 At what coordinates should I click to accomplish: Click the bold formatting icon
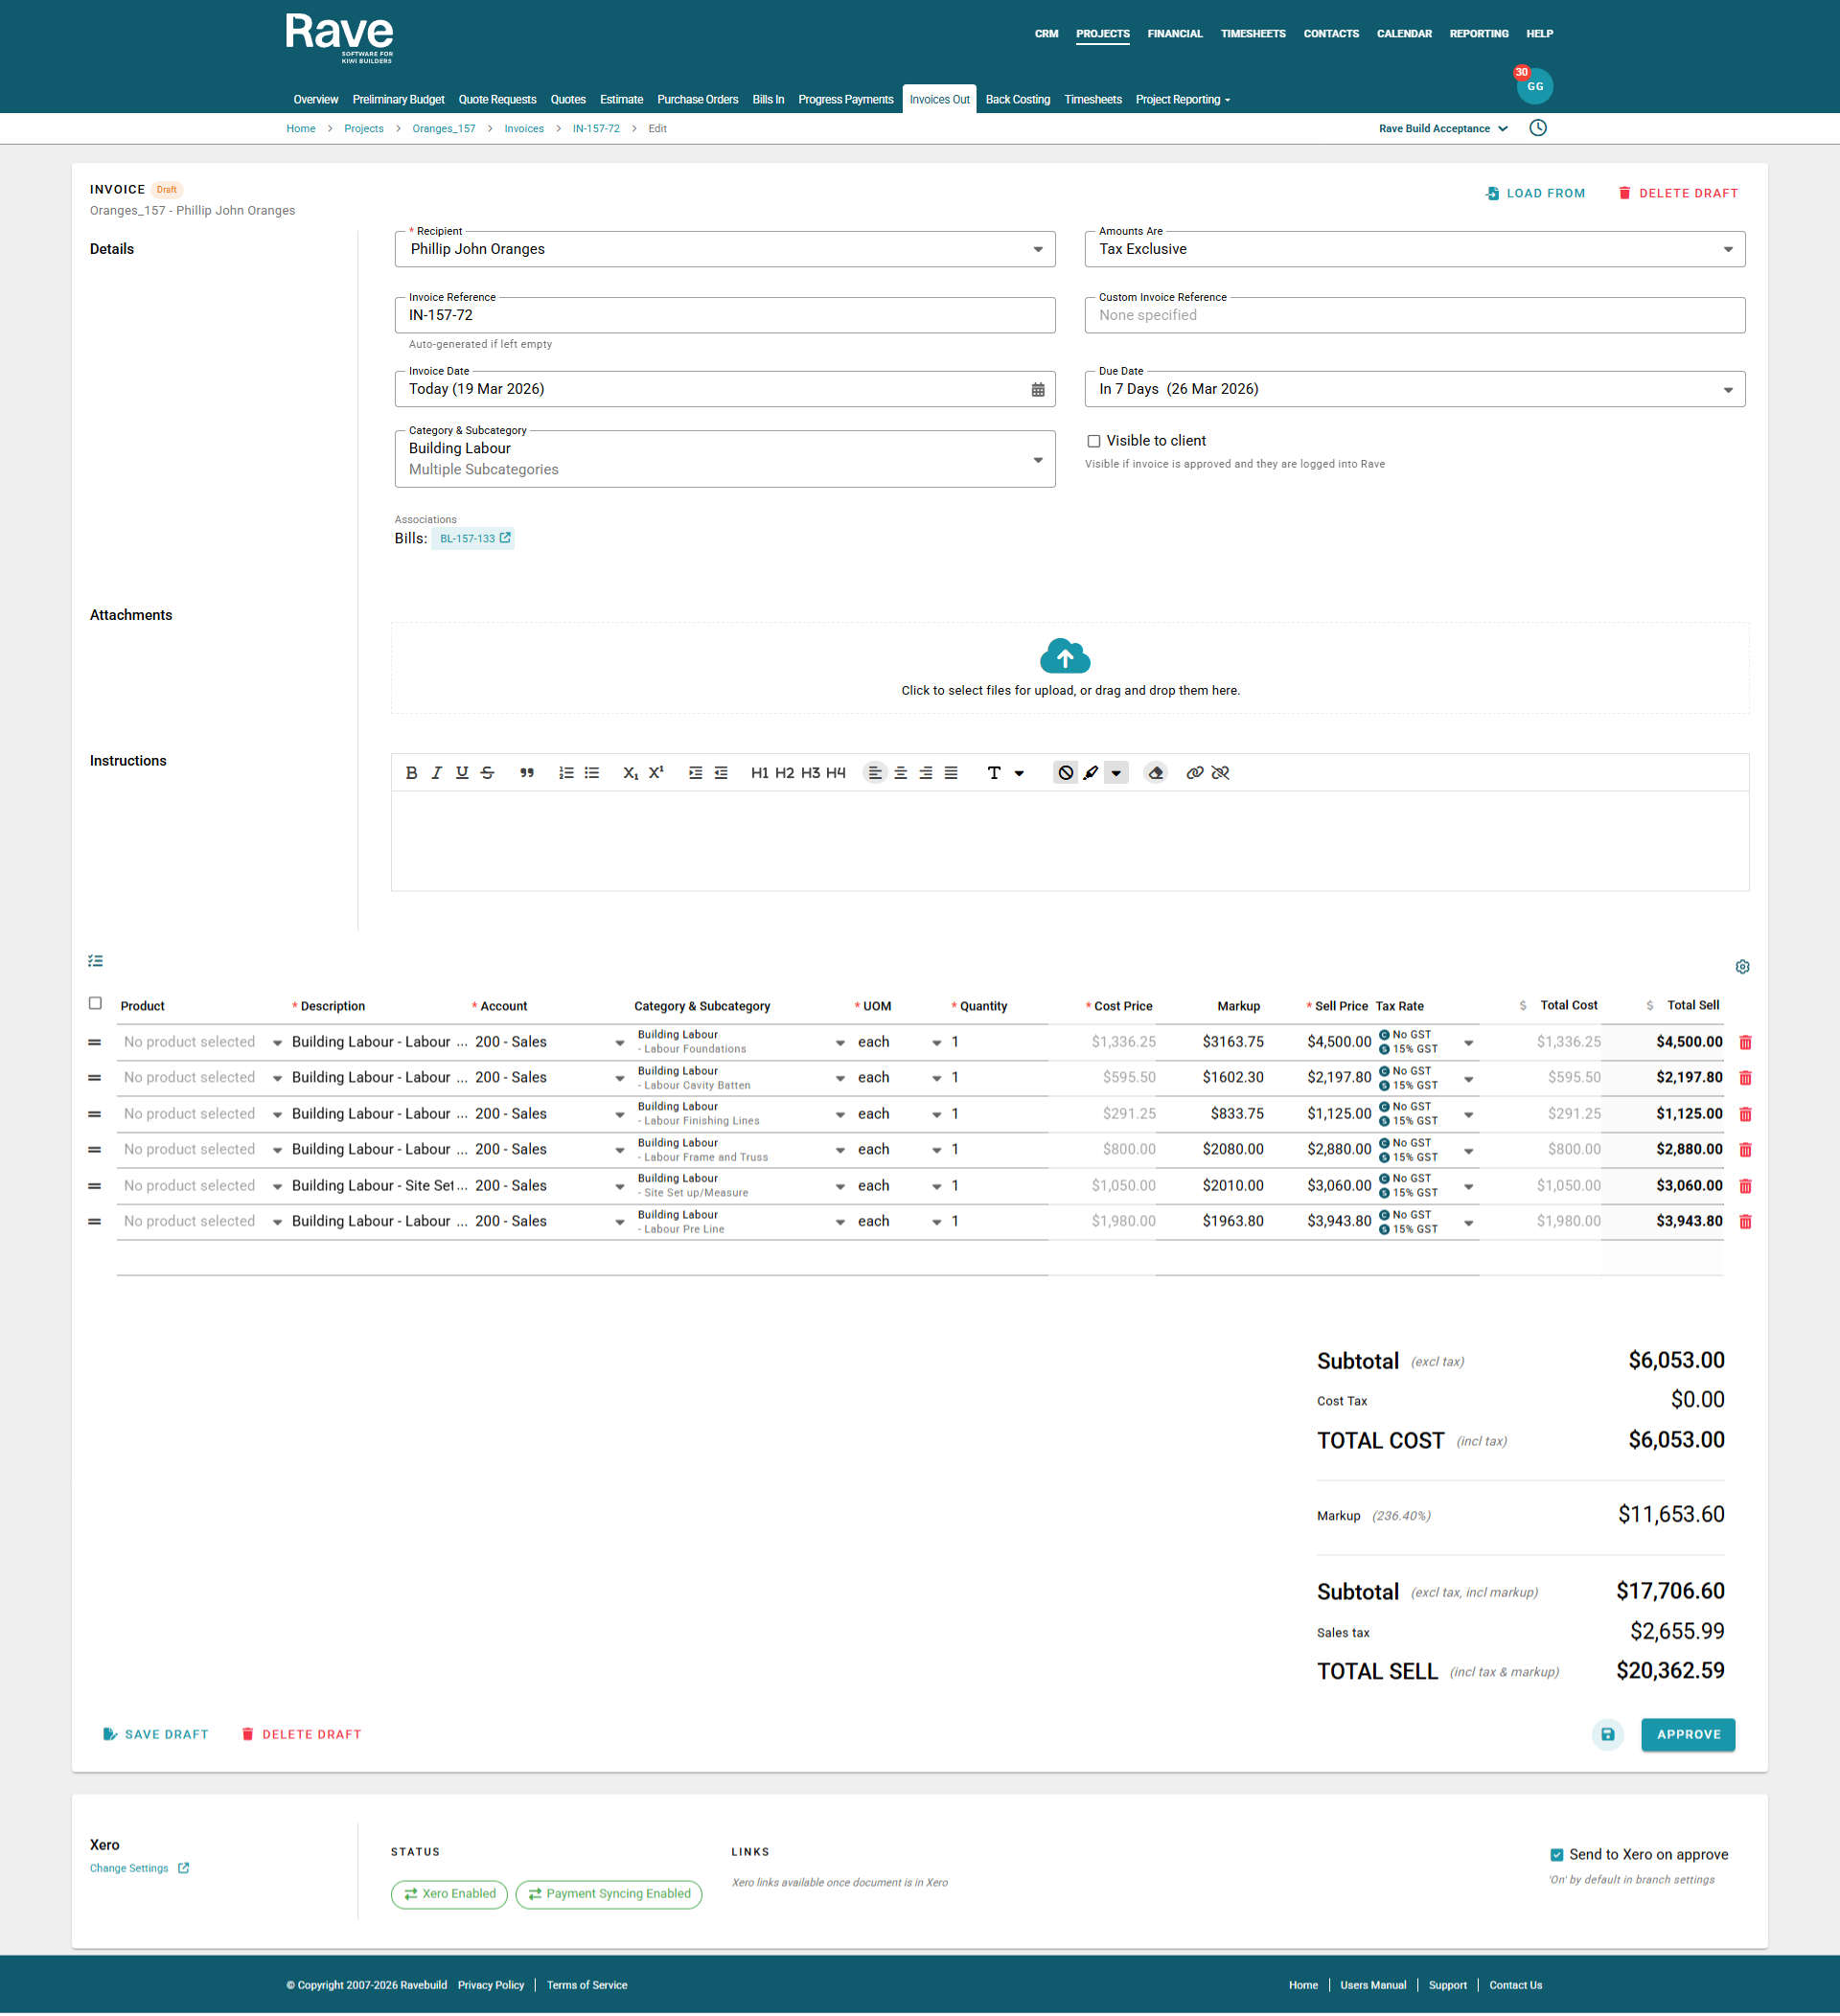[x=411, y=773]
